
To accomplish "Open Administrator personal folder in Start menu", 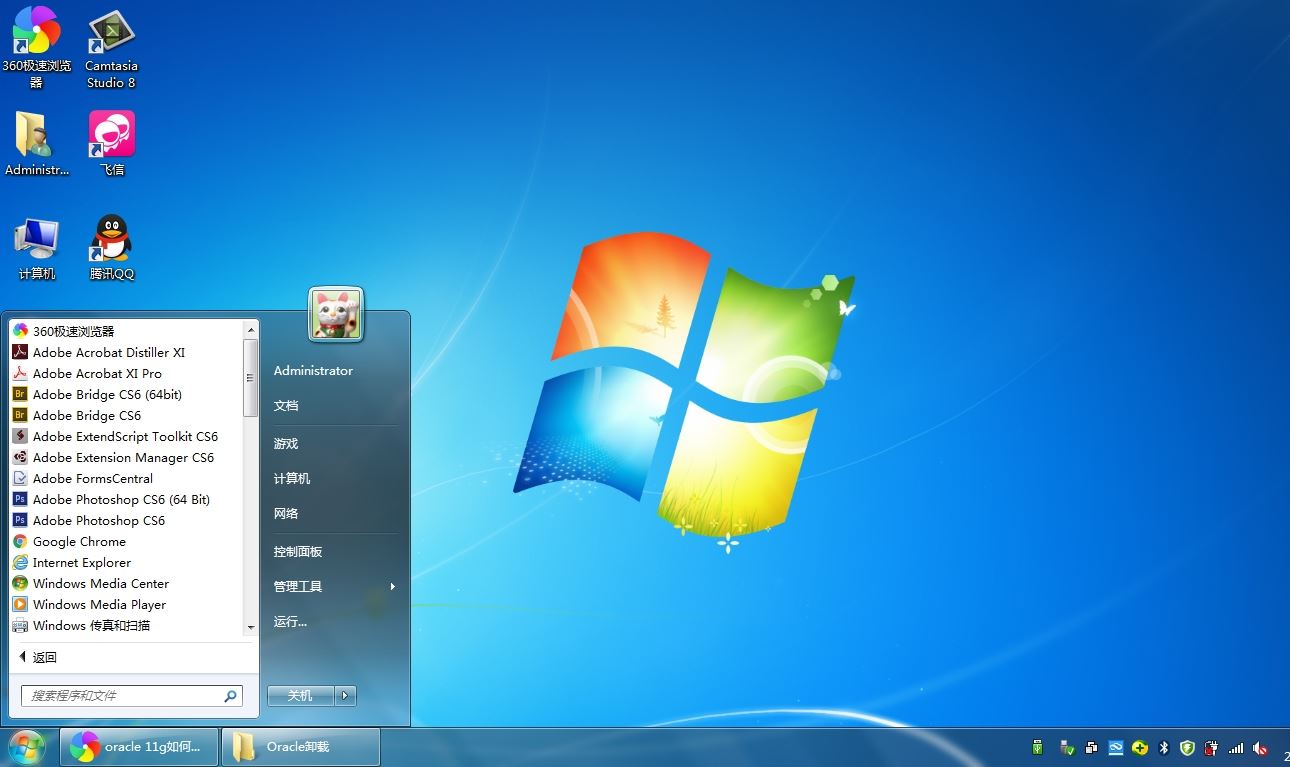I will pyautogui.click(x=313, y=370).
